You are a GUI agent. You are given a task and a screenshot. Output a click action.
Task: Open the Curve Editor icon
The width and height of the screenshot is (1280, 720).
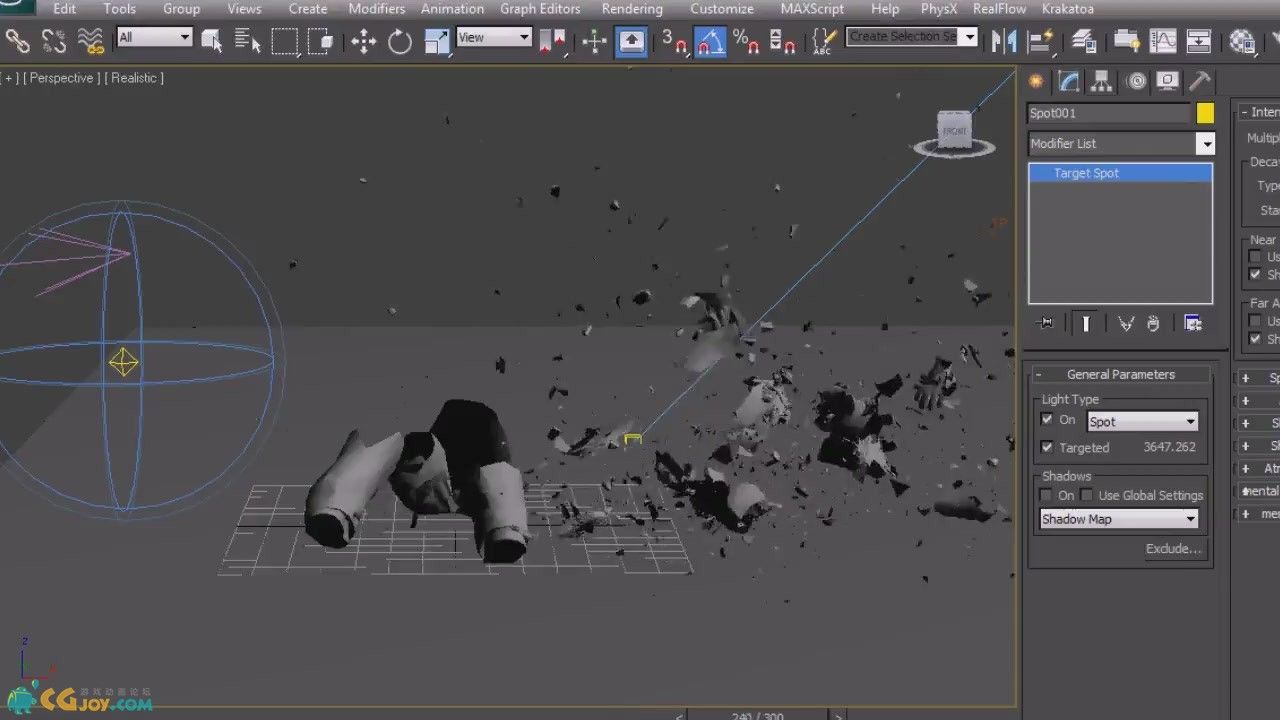point(1164,41)
